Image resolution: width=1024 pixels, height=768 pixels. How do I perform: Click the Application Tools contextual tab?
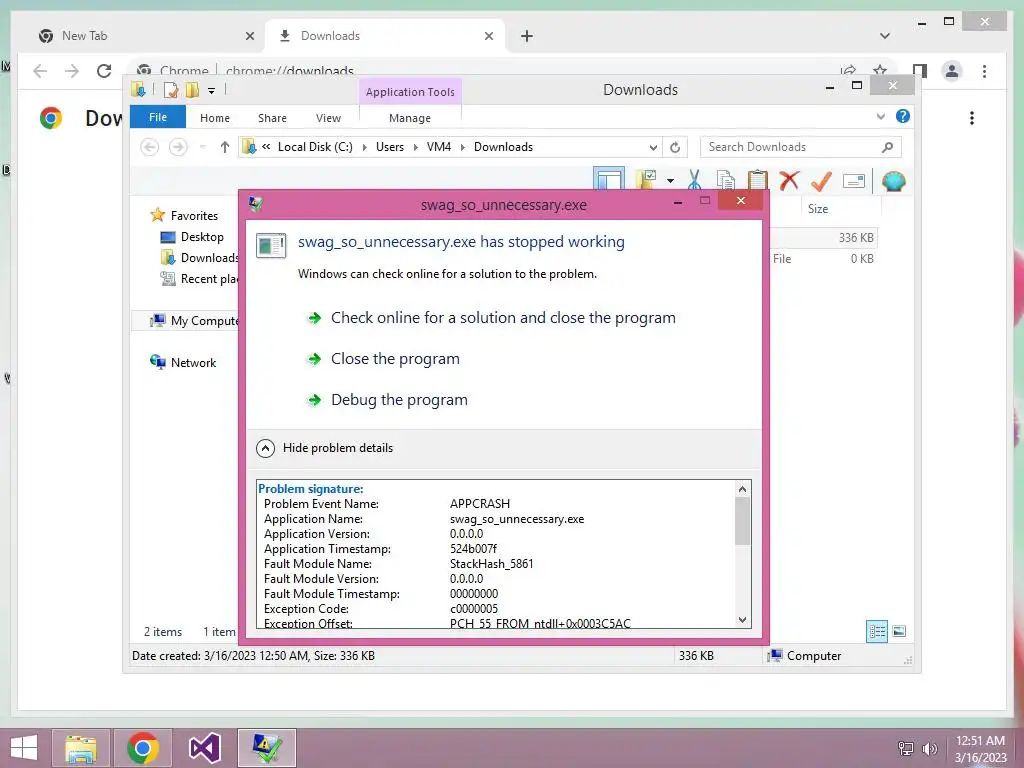coord(410,92)
